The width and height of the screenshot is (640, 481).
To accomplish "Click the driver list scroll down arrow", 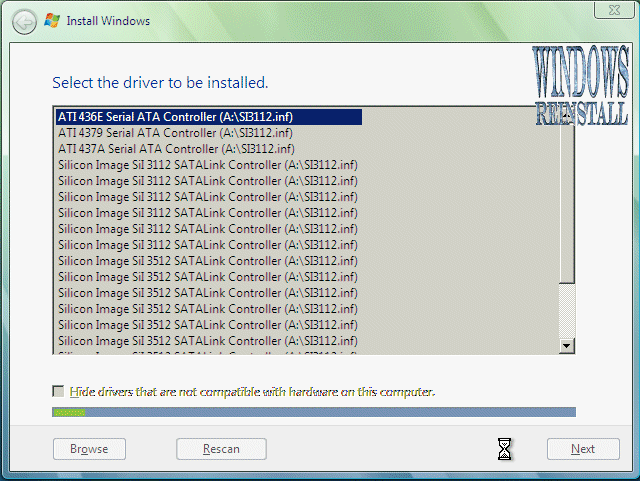I will 567,346.
